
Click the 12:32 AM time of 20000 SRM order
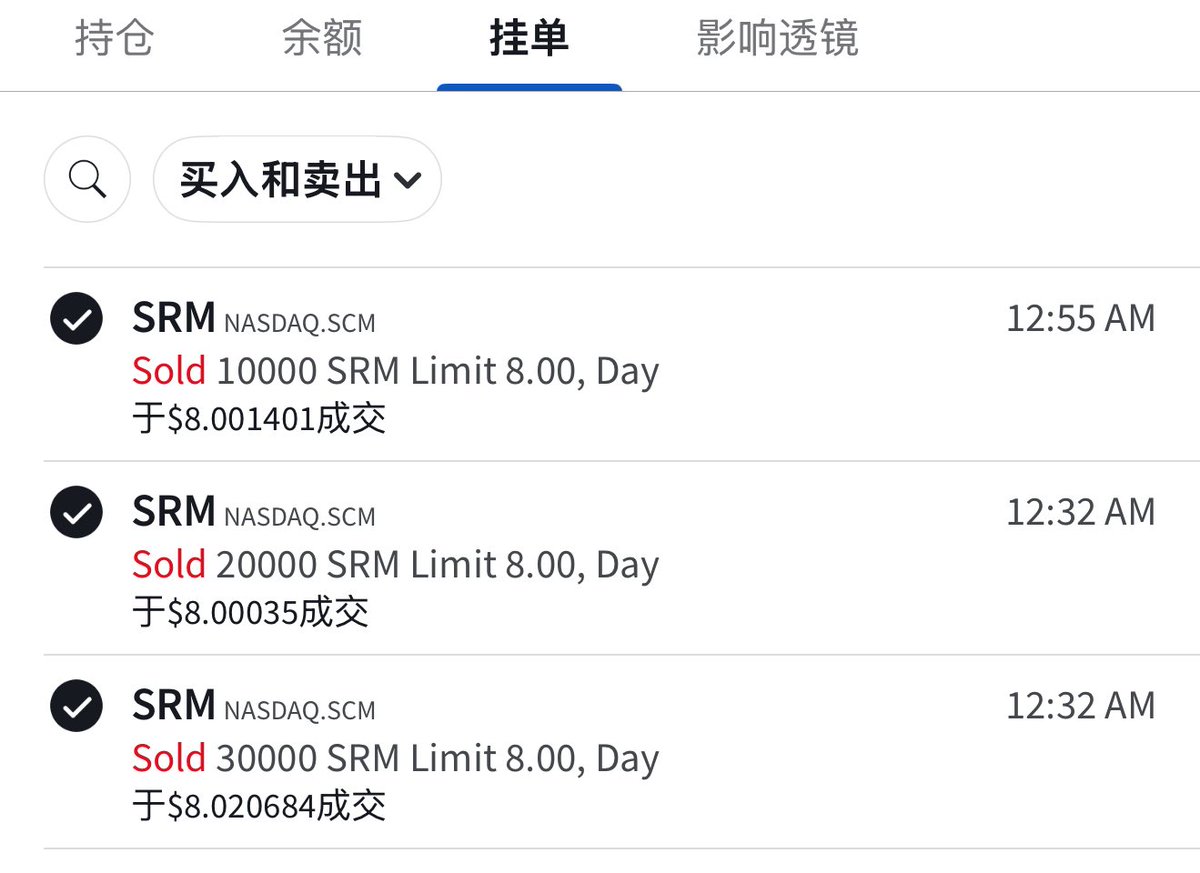point(1080,512)
